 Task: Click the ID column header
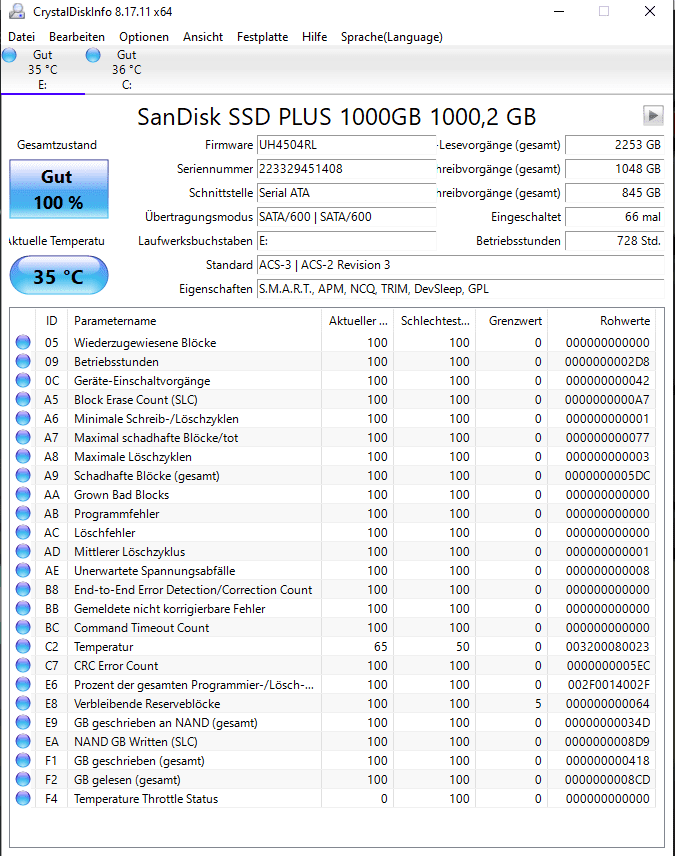coord(51,321)
